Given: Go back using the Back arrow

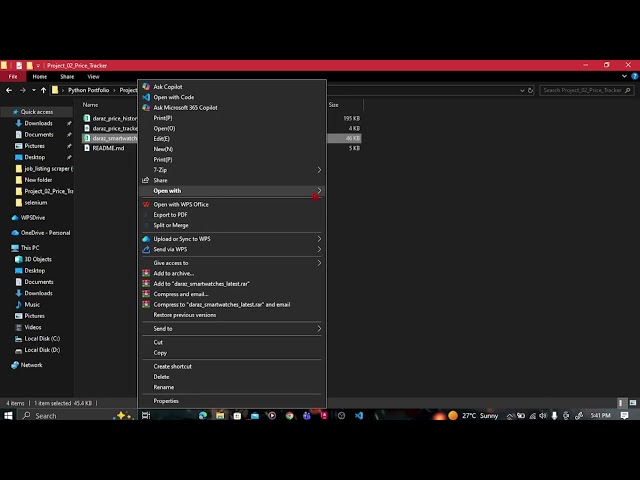Looking at the screenshot, I should [x=9, y=90].
